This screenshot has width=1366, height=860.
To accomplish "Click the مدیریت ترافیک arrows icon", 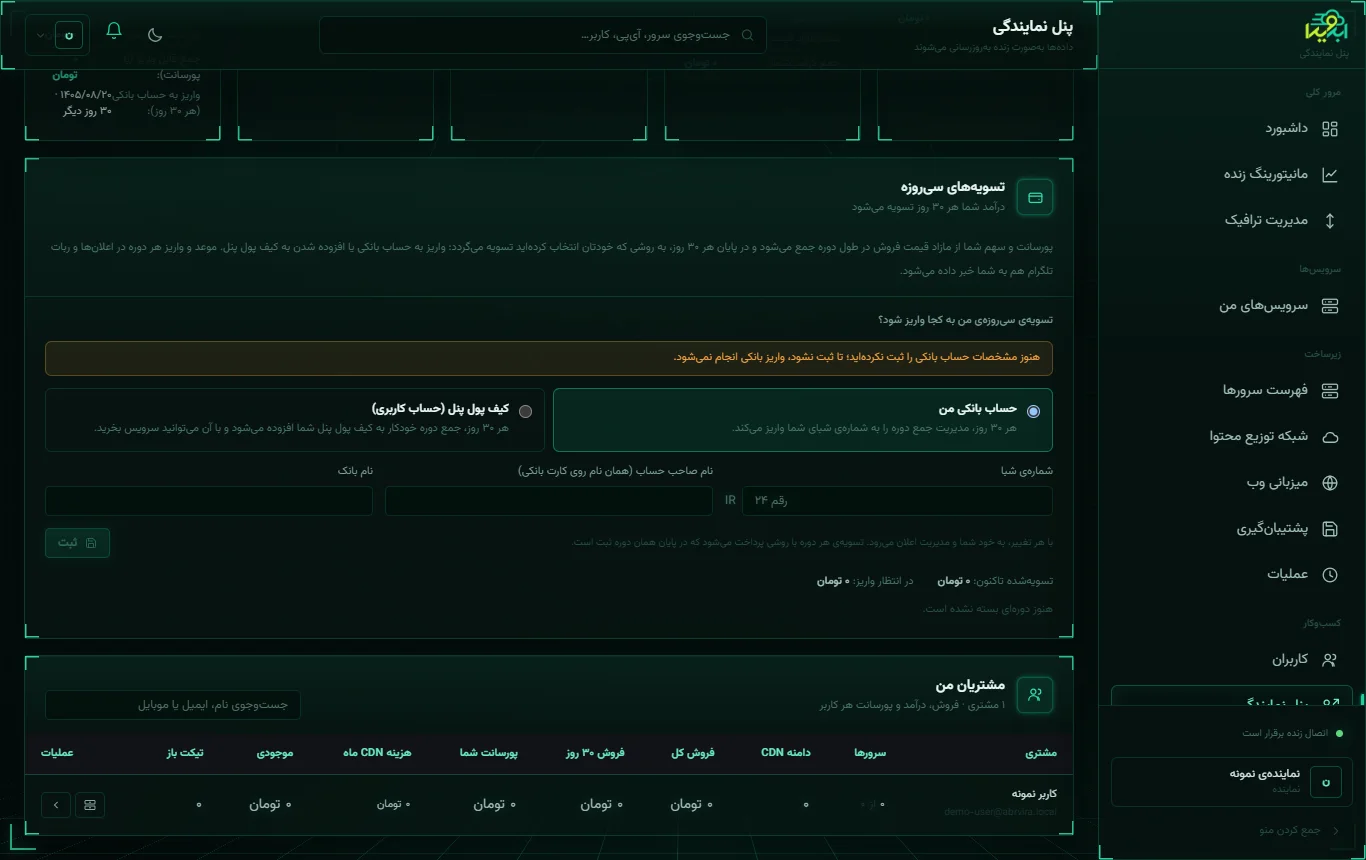I will point(1329,220).
